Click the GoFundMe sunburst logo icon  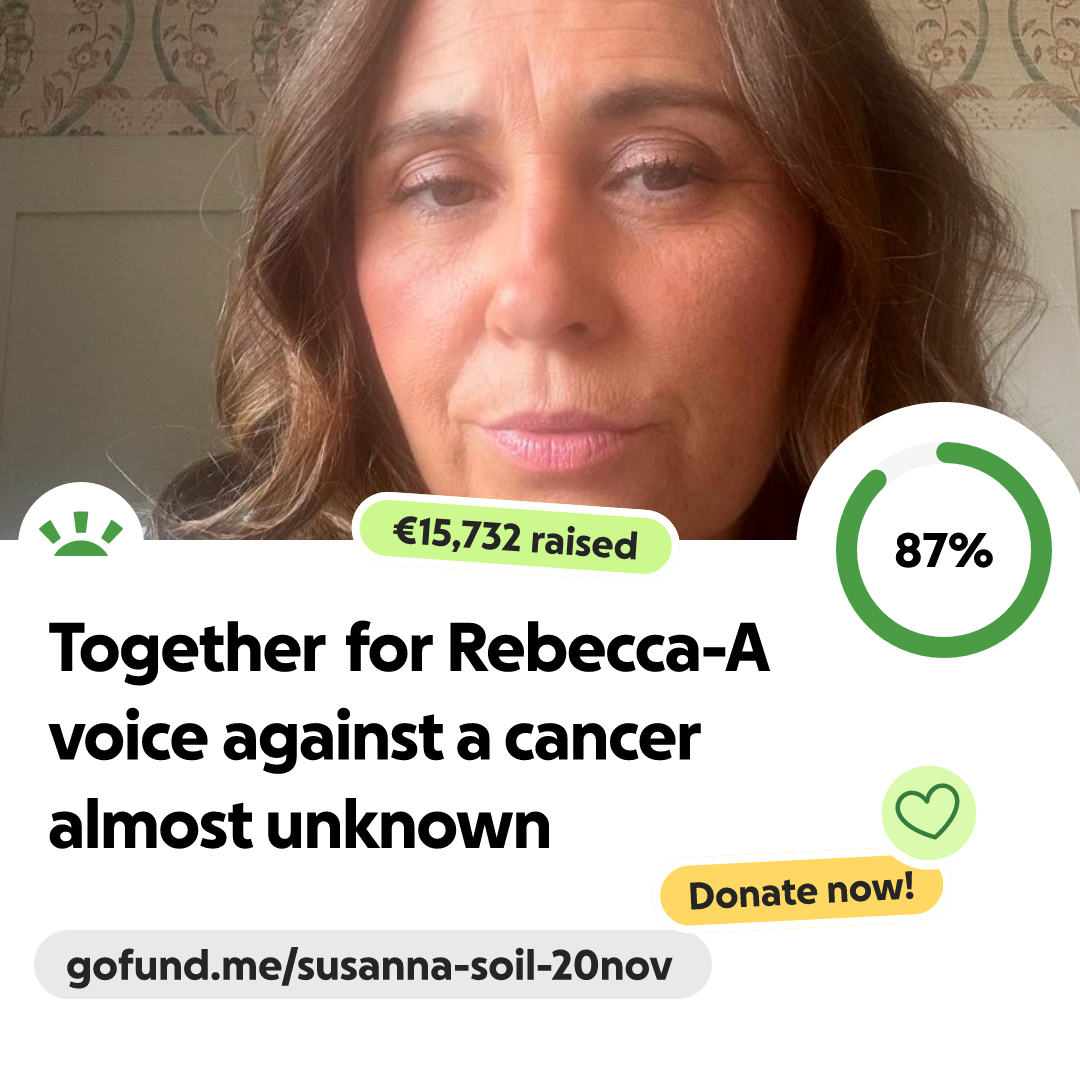point(81,533)
